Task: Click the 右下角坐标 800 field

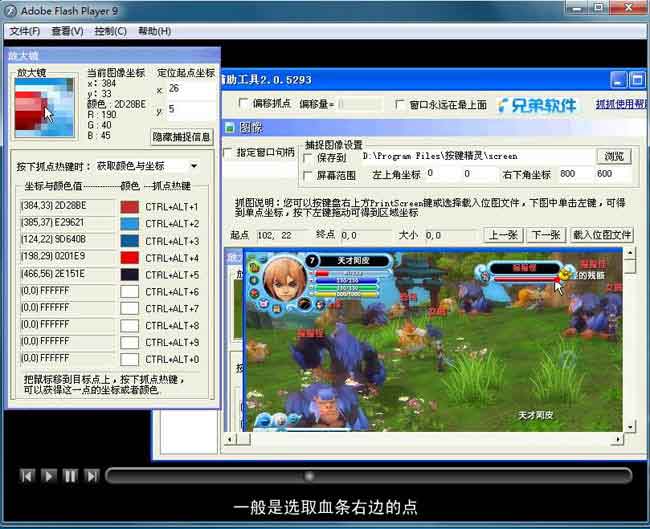Action: (x=575, y=174)
